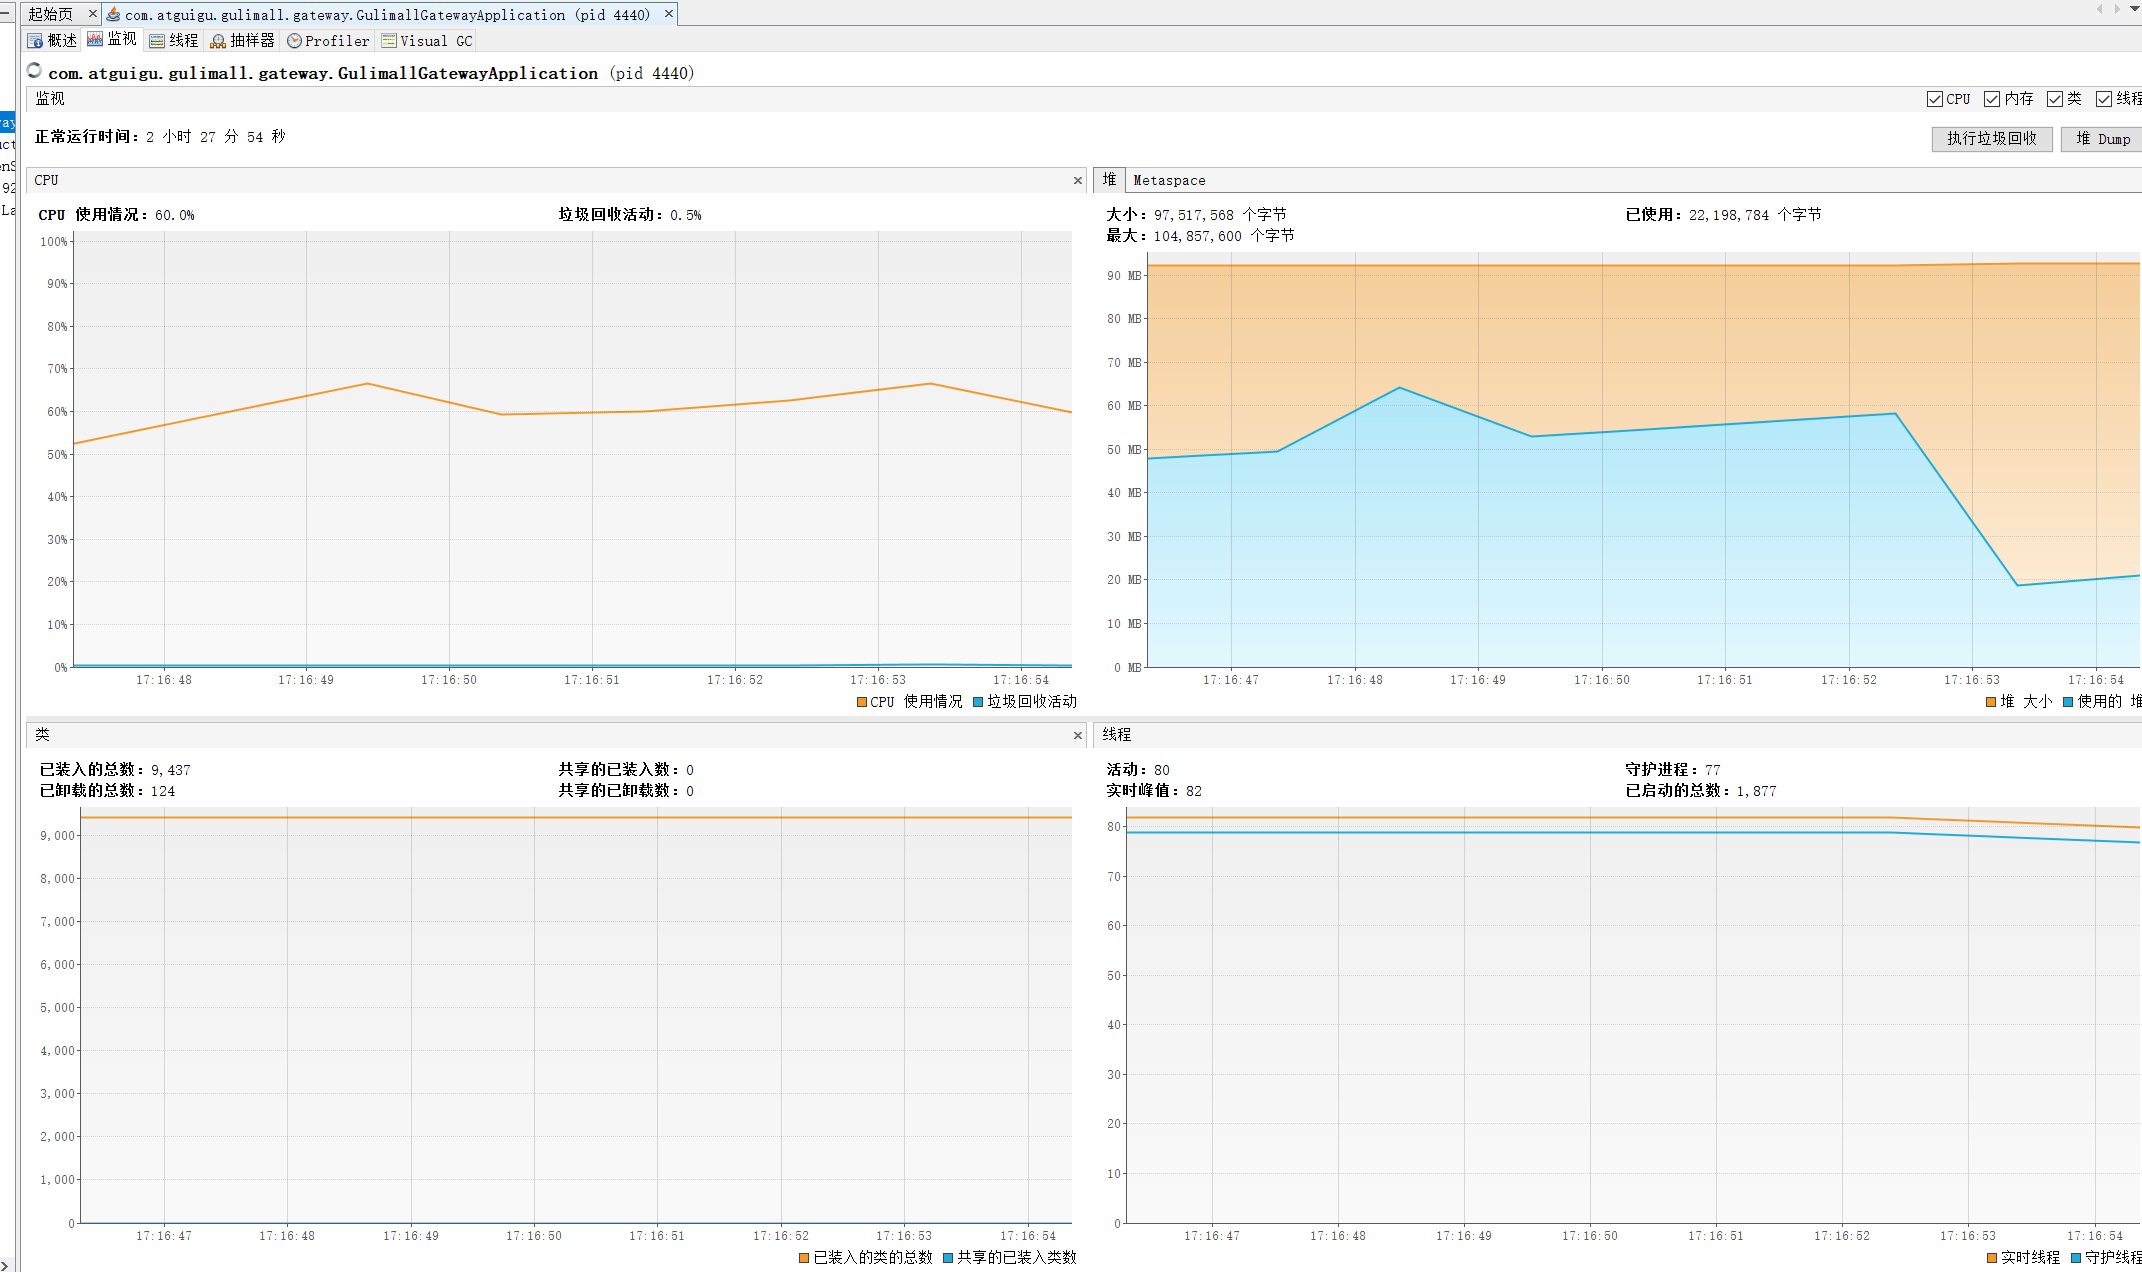Open the Visual GC tab icon
The image size is (2142, 1272).
pos(389,41)
